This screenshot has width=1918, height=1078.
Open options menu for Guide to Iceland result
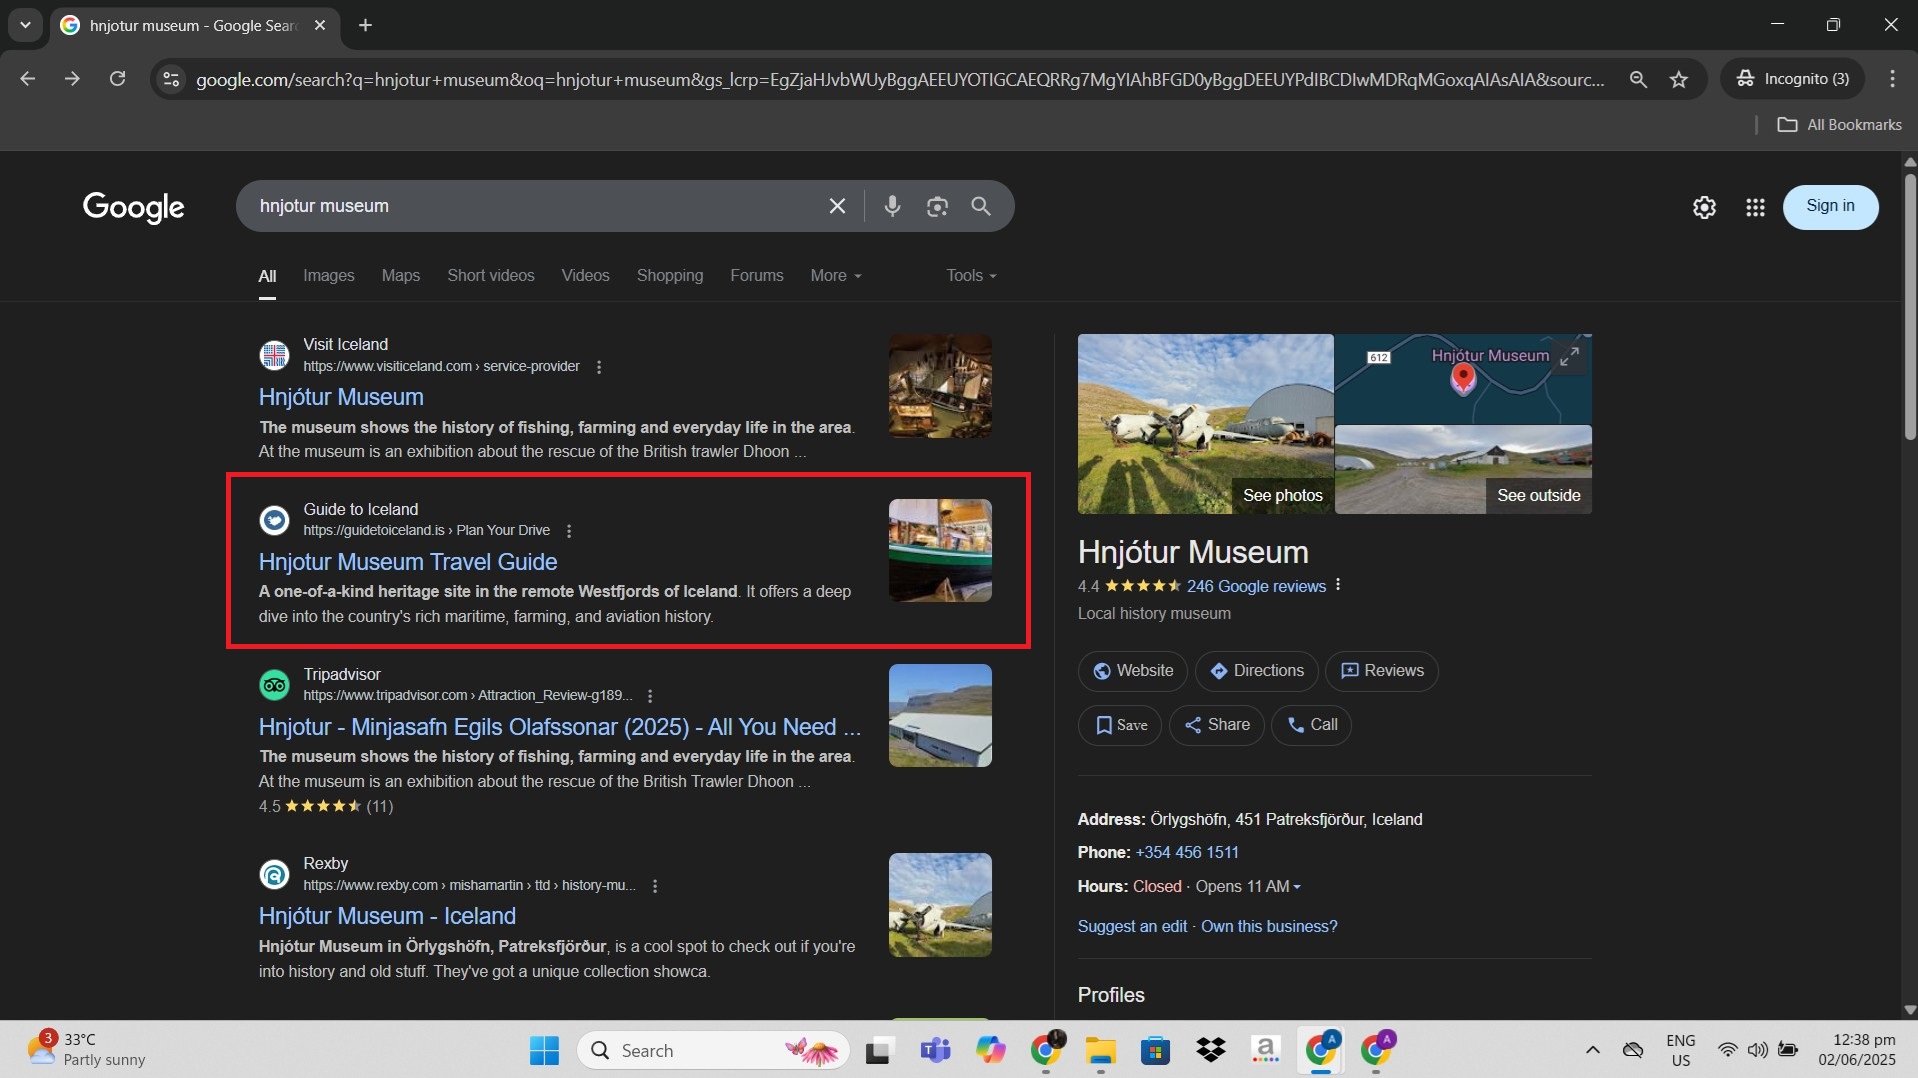click(x=569, y=531)
